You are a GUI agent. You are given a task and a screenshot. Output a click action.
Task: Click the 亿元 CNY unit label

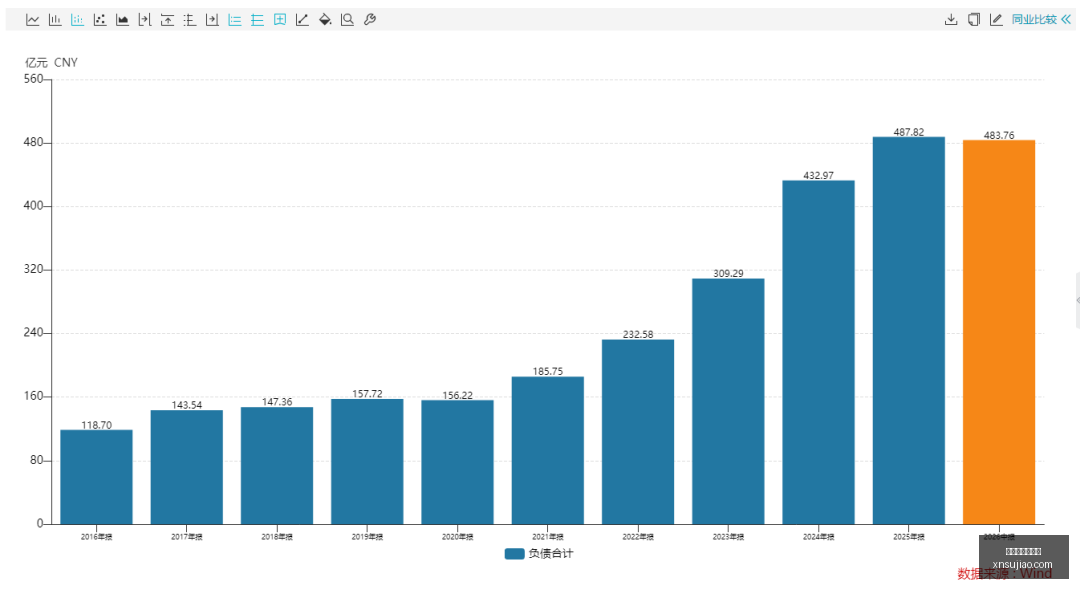52,63
